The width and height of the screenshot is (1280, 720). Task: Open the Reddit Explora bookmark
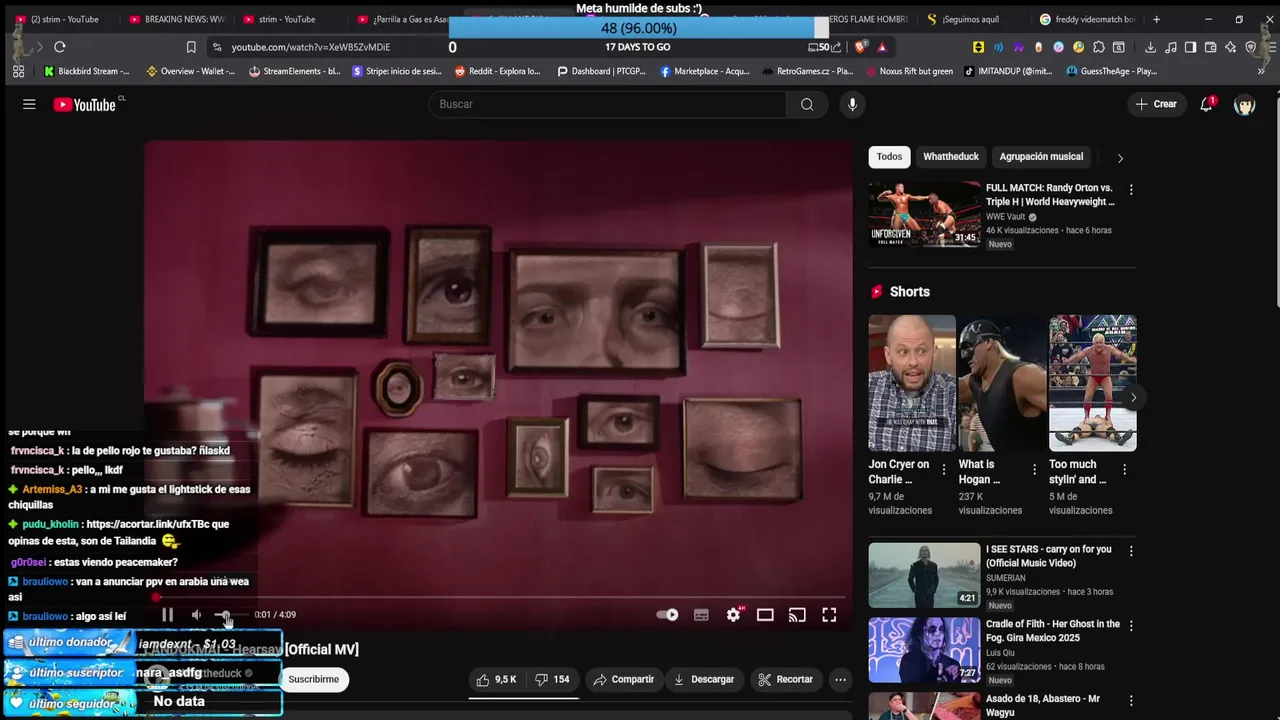pyautogui.click(x=497, y=71)
